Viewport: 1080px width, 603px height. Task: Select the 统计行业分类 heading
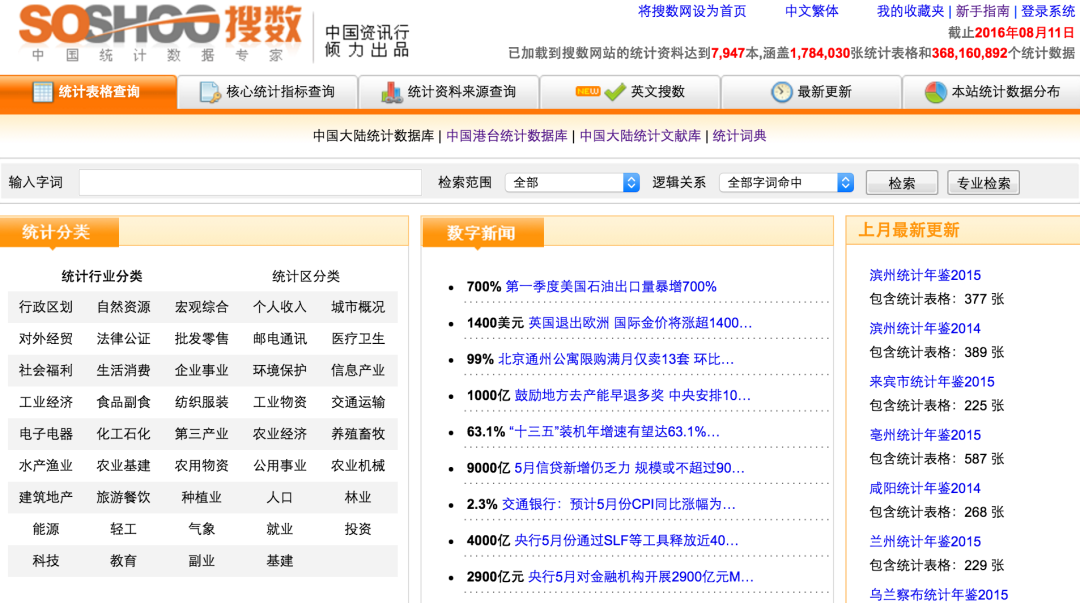(x=102, y=276)
